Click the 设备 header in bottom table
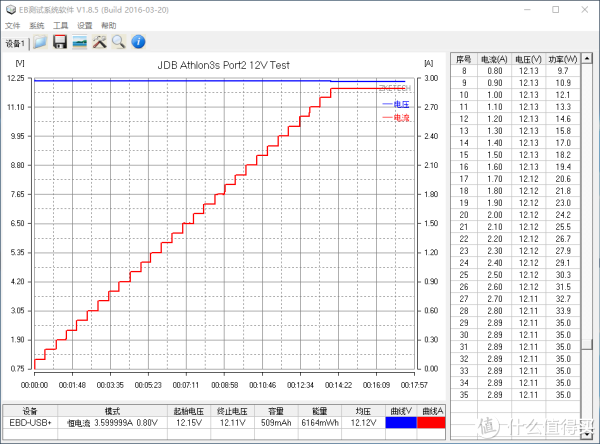 pos(30,411)
